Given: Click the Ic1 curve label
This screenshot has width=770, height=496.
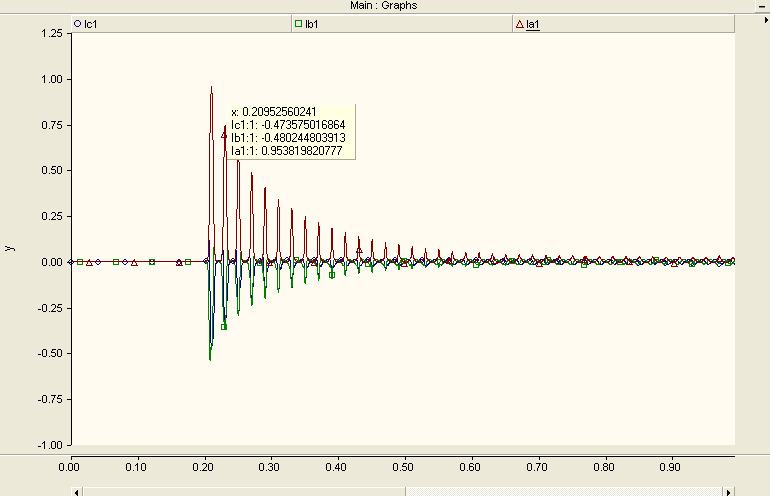Looking at the screenshot, I should click(90, 24).
